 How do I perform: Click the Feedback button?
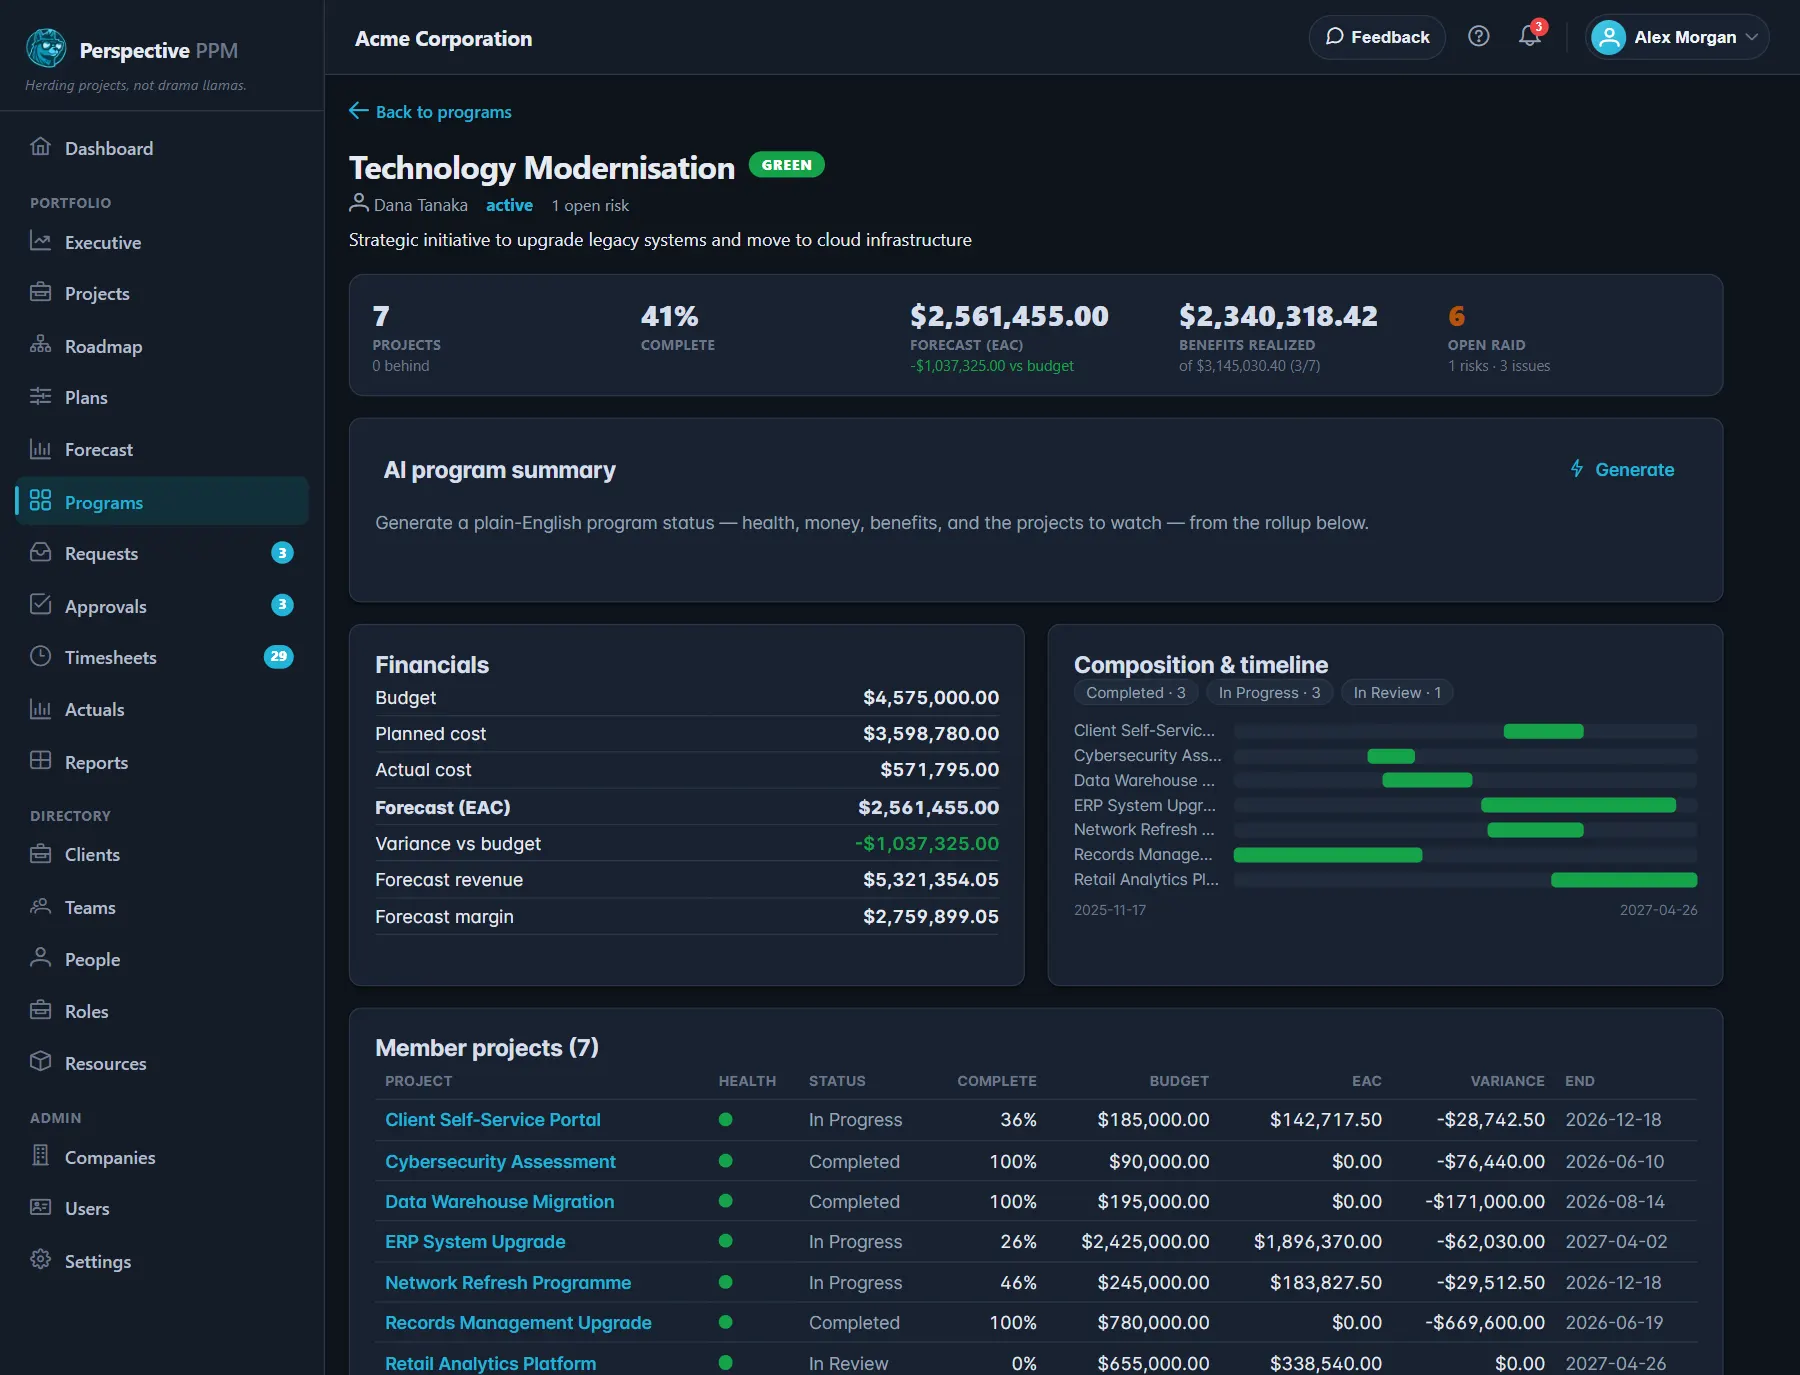coord(1377,37)
